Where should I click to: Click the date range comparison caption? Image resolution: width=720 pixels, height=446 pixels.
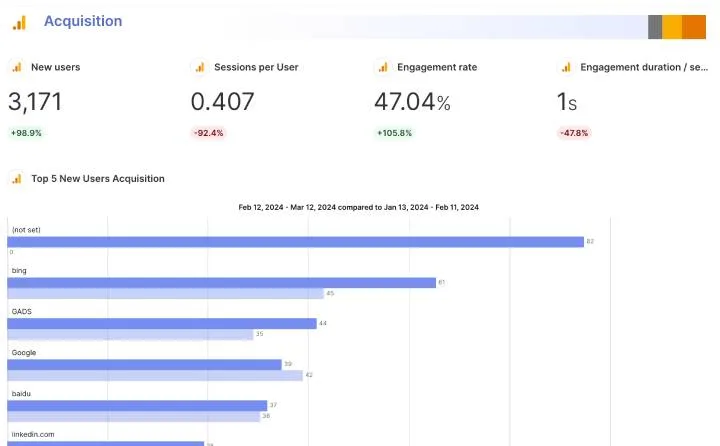(359, 207)
